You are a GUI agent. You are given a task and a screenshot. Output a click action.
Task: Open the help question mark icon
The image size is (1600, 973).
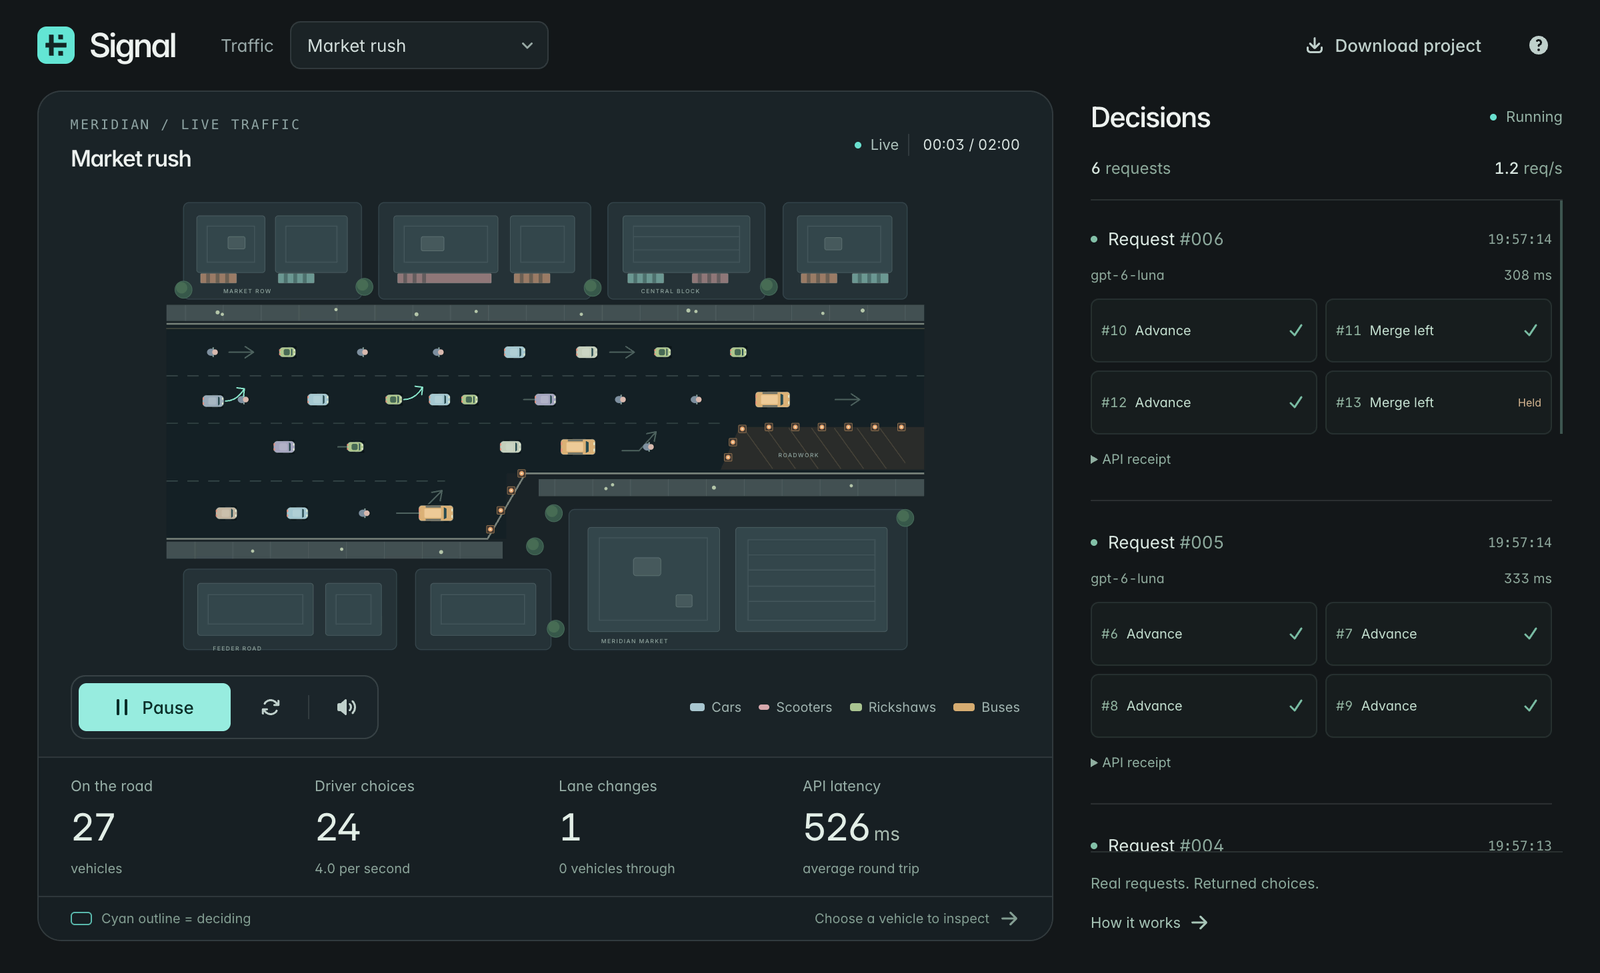coord(1538,45)
